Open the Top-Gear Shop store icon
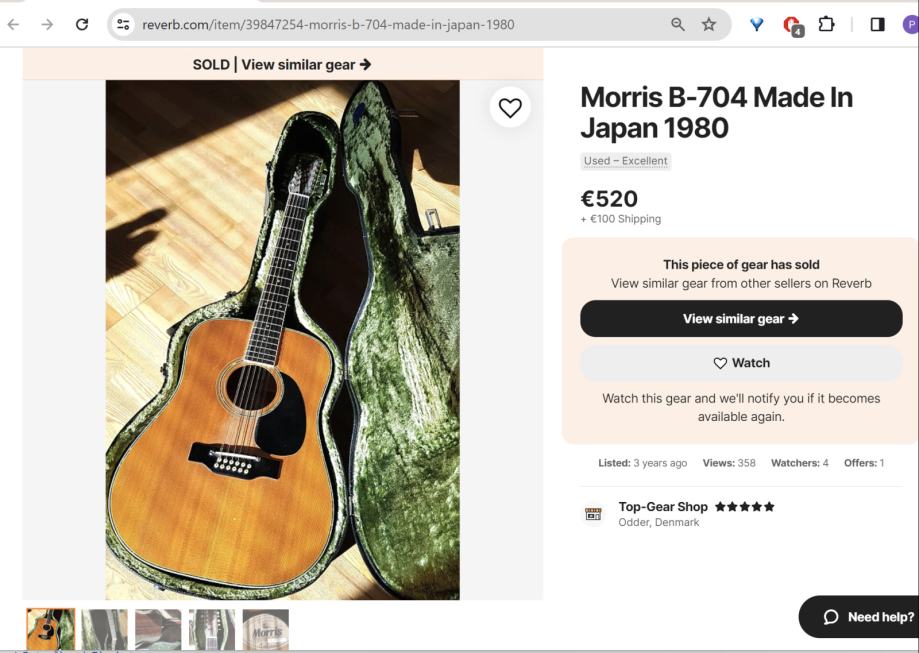Screen dimensions: 919x653 pyautogui.click(x=594, y=514)
